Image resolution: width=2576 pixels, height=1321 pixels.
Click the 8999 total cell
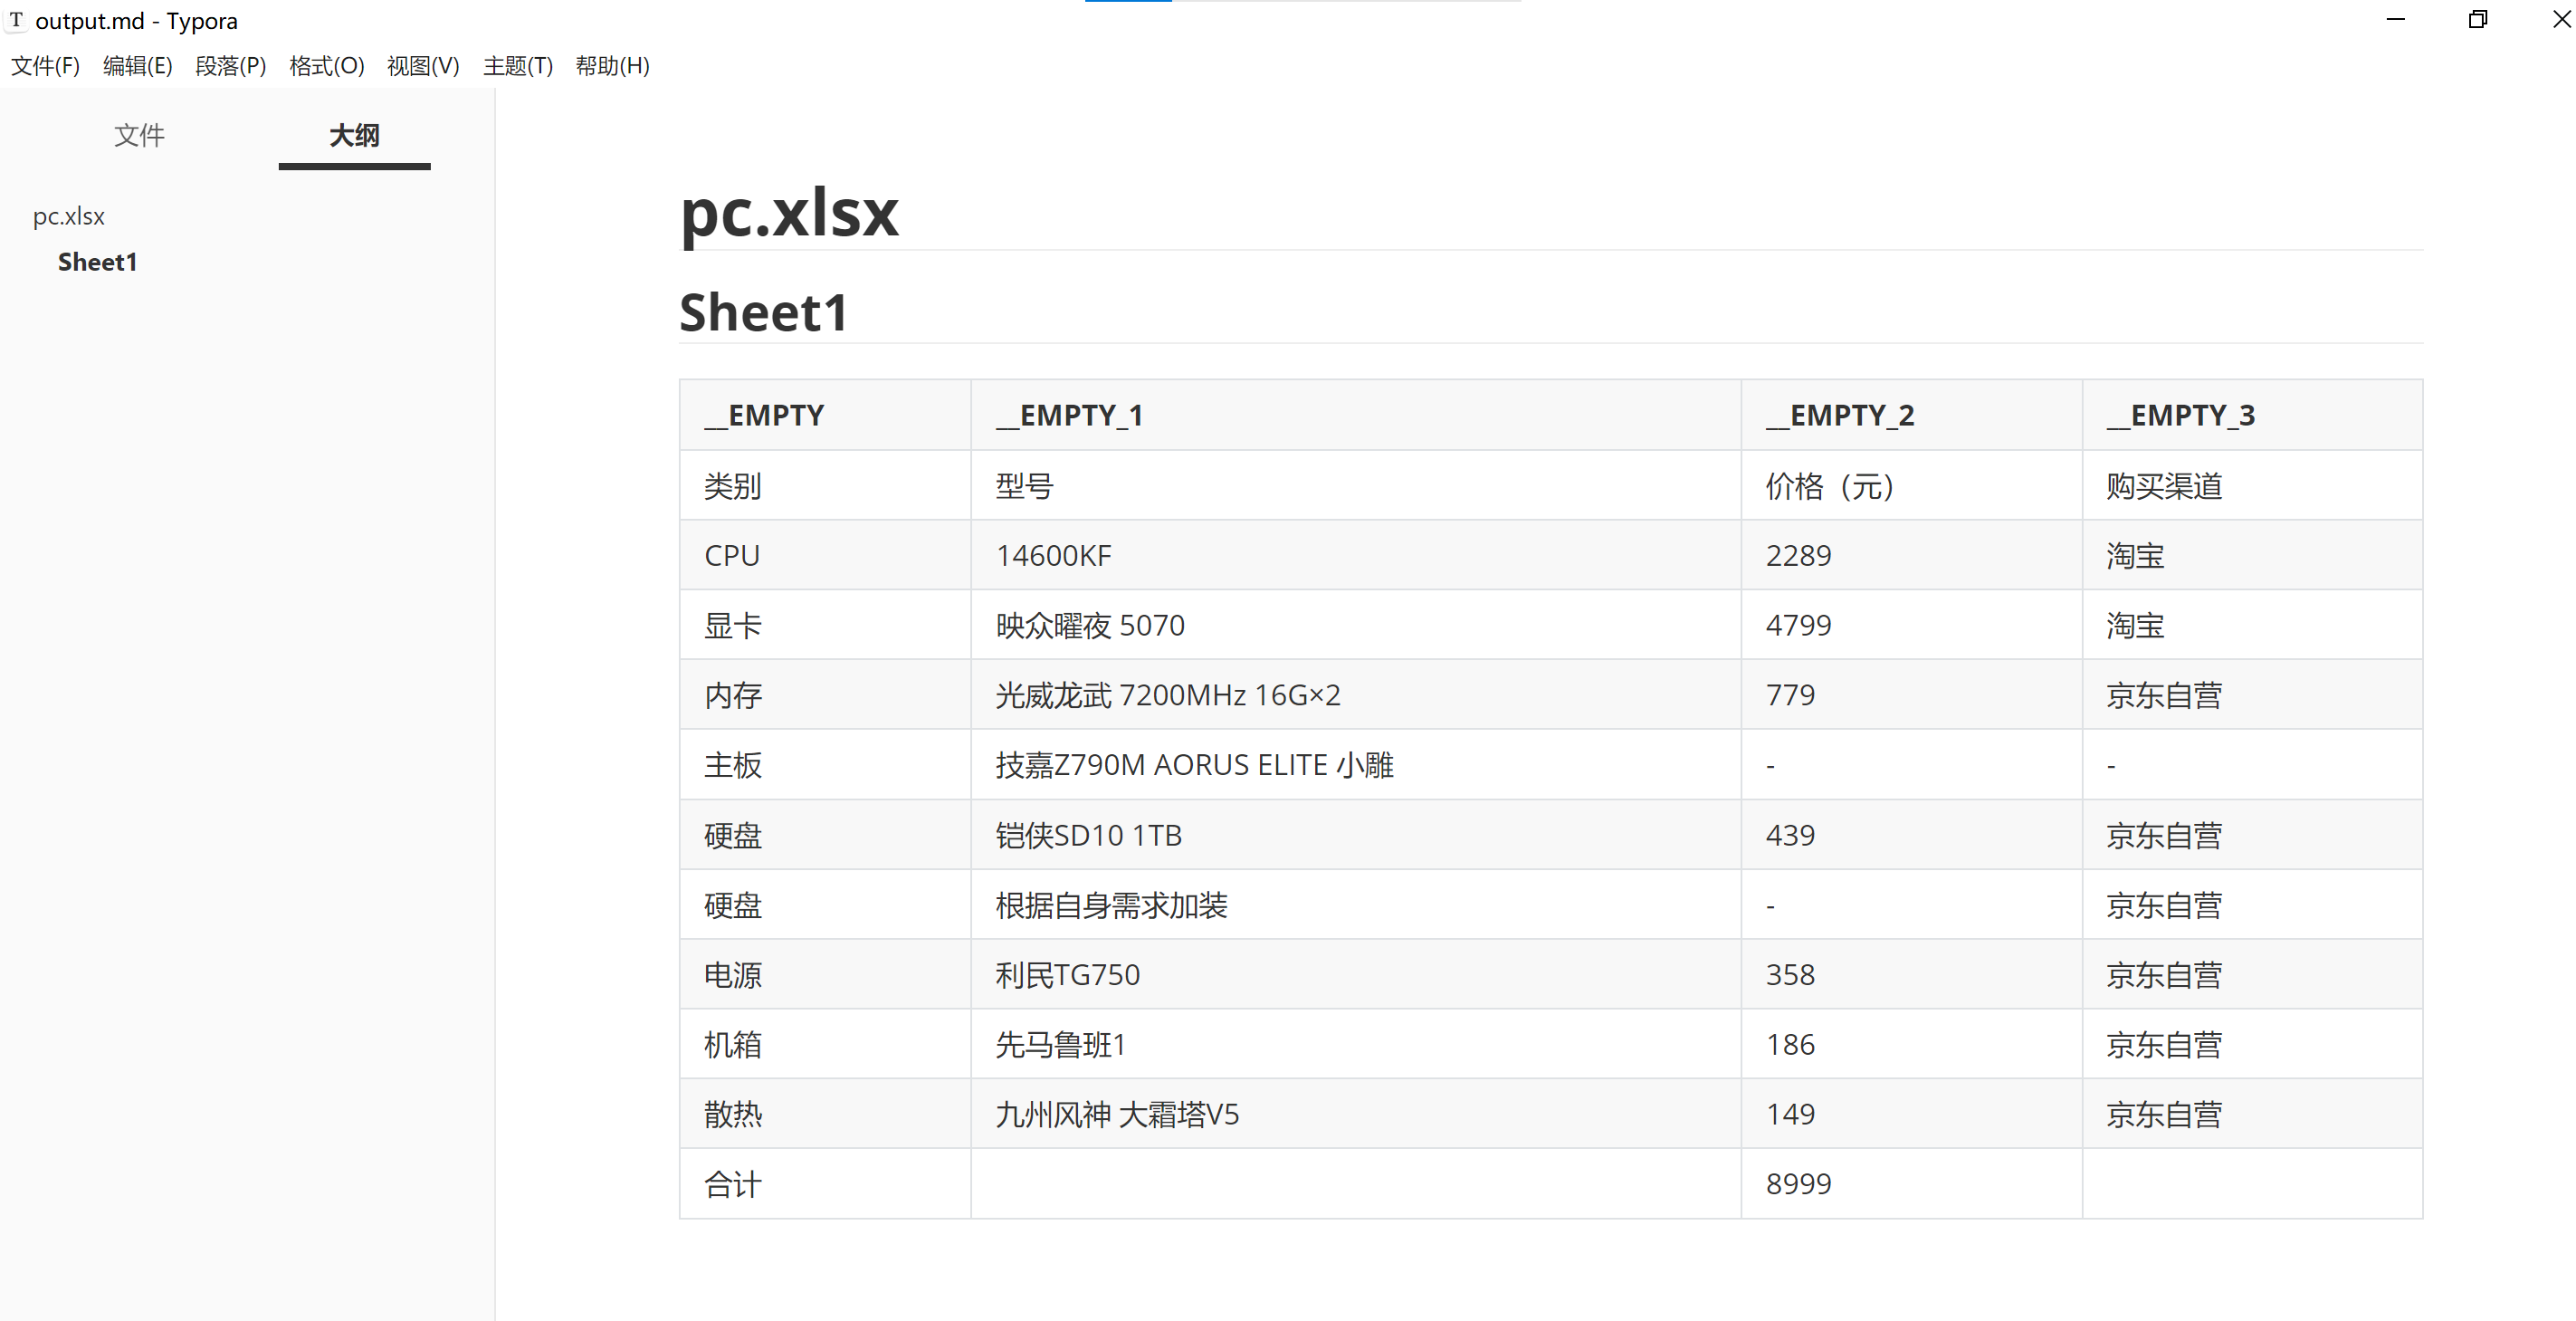point(1911,1184)
